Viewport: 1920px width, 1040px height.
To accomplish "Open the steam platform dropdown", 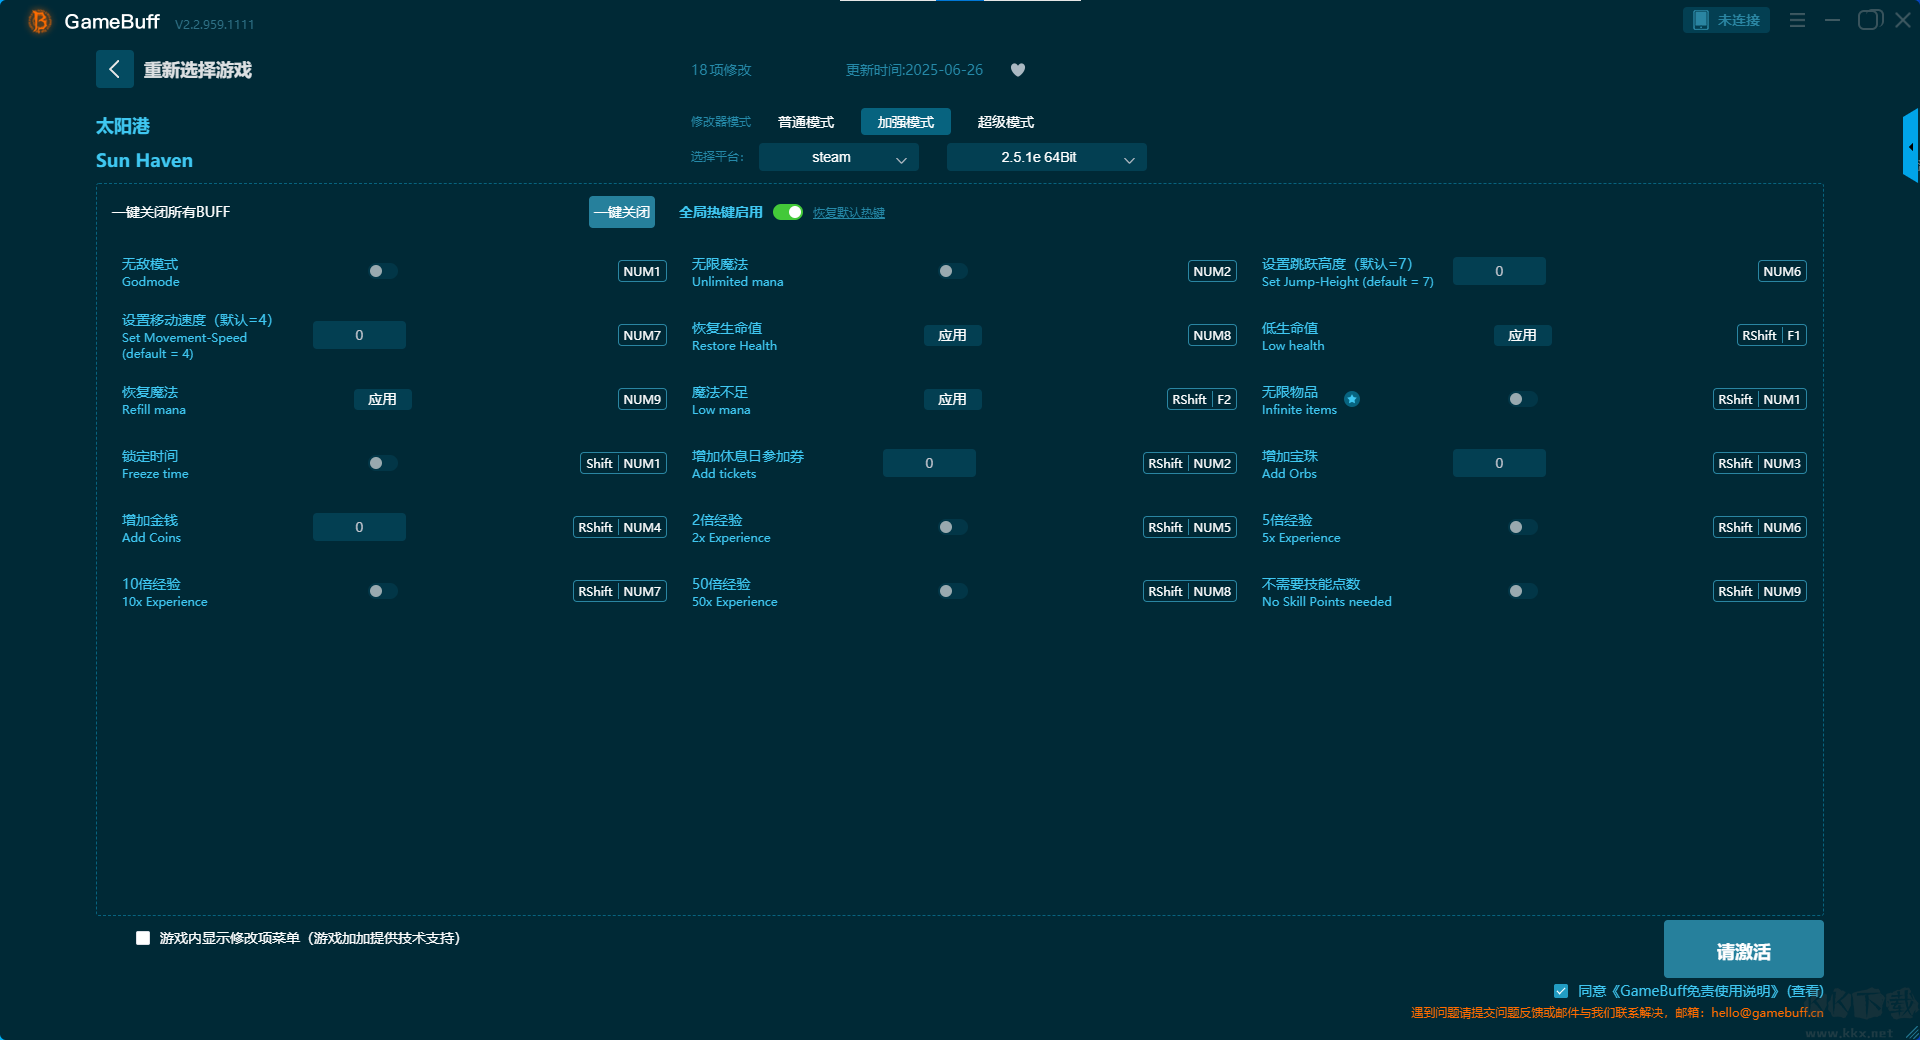I will pyautogui.click(x=839, y=157).
